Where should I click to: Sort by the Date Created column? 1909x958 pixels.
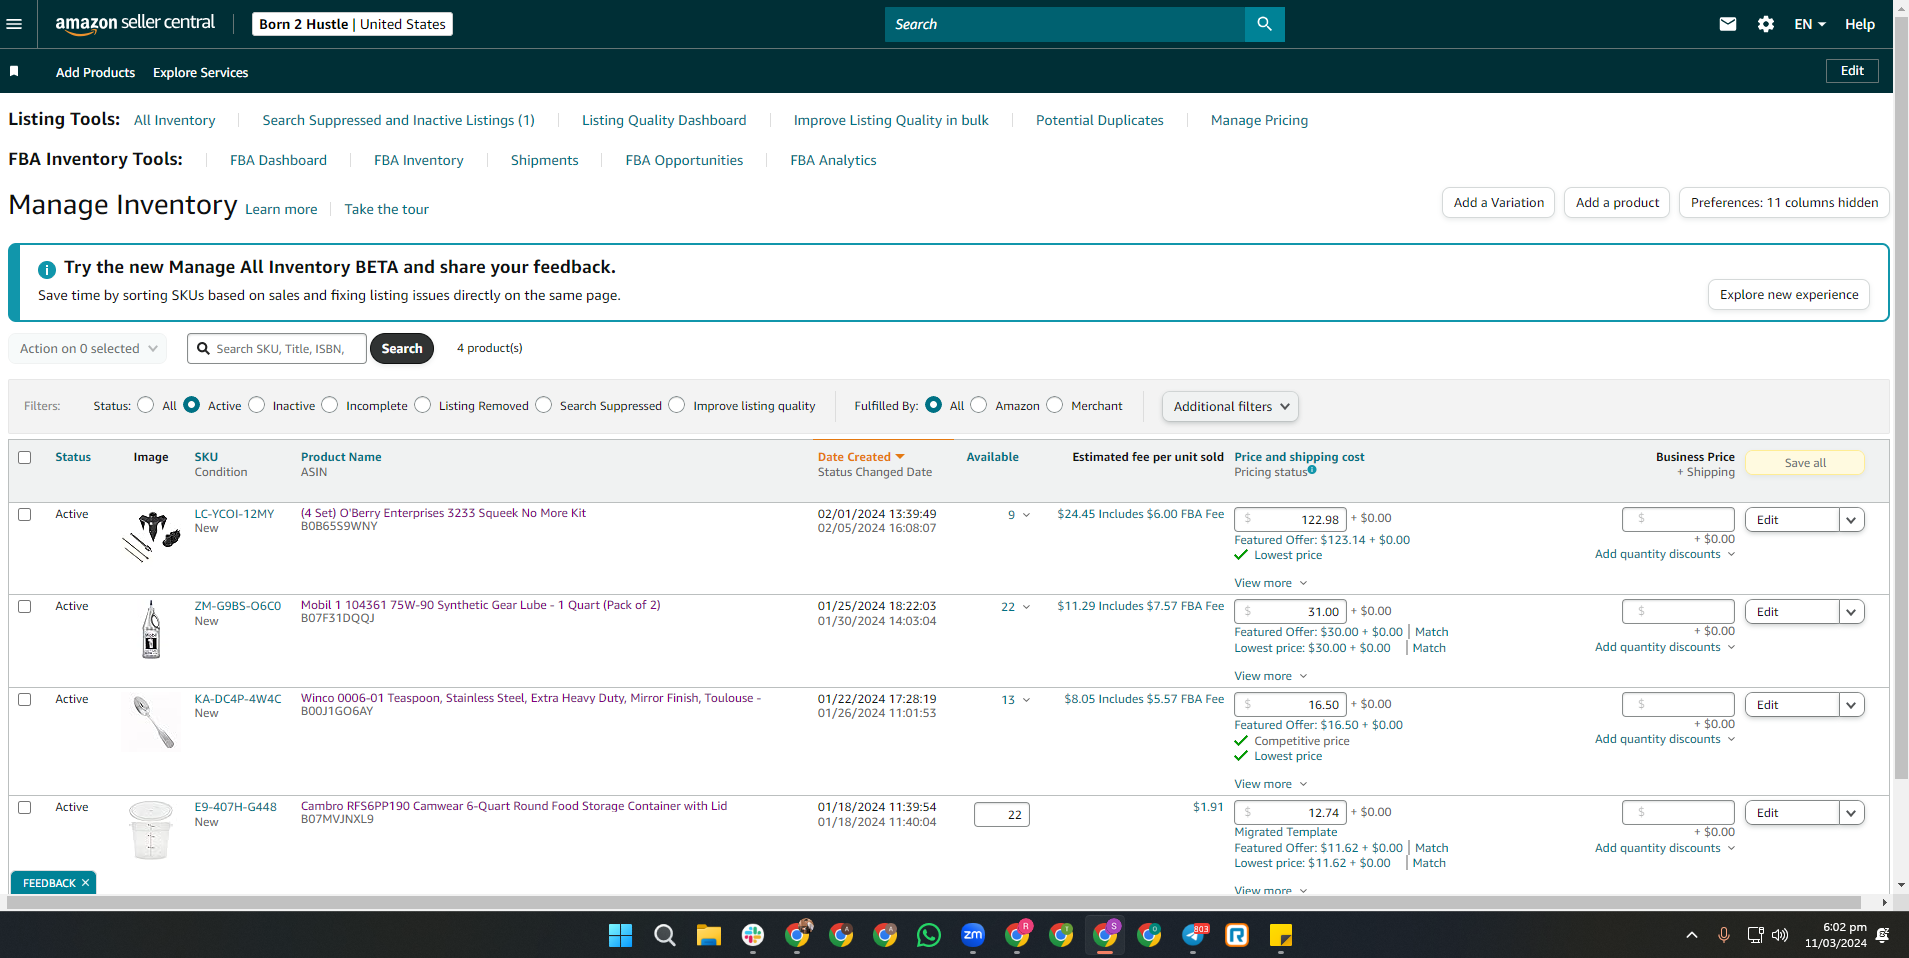(860, 457)
